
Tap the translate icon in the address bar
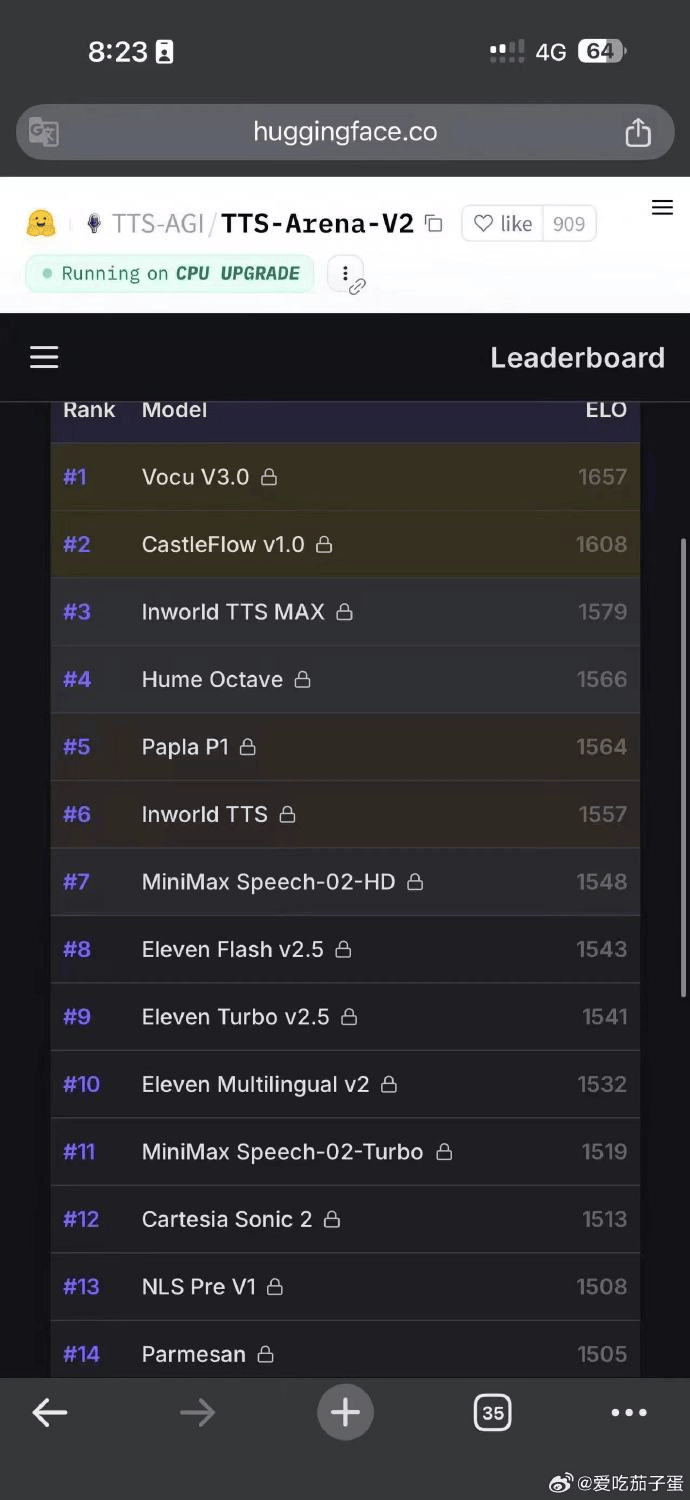(44, 132)
